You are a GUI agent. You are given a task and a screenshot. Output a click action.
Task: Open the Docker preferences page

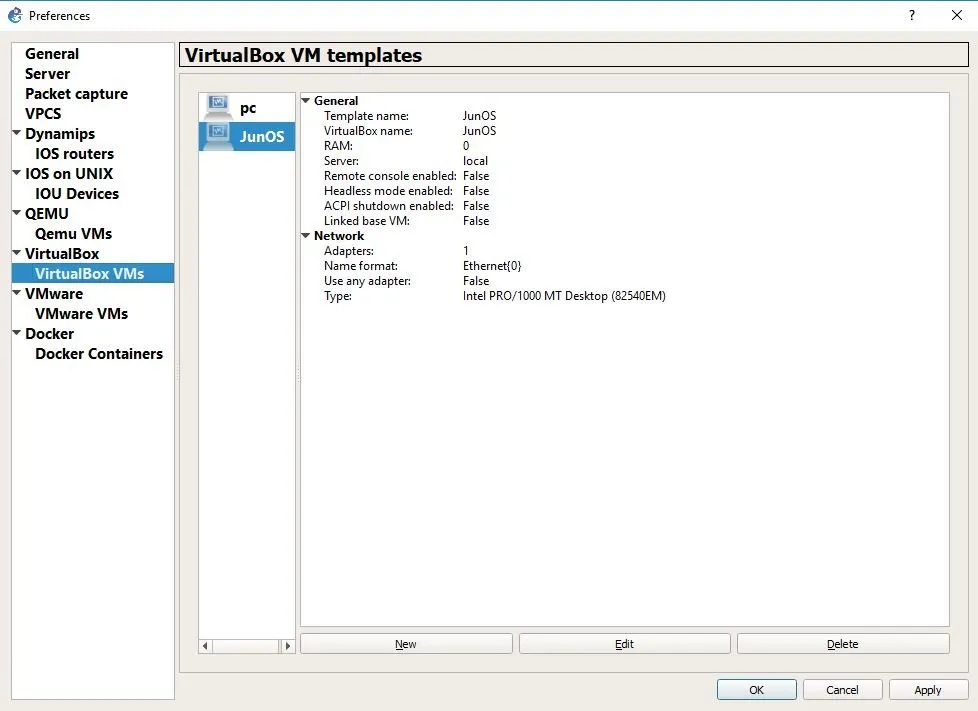49,333
